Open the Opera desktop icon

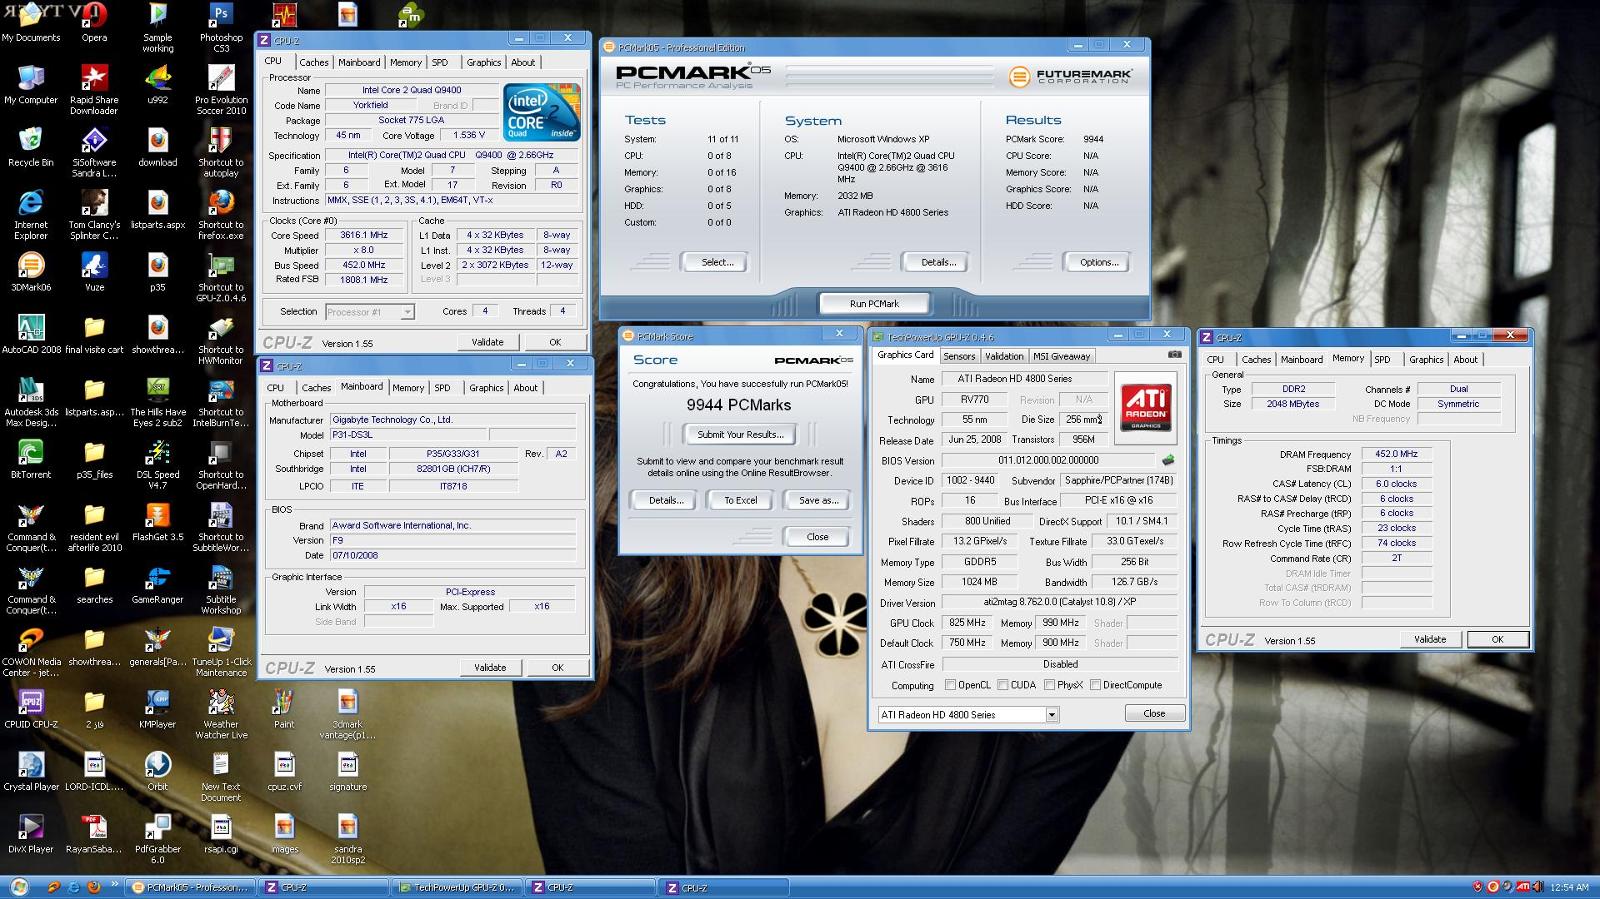click(94, 23)
